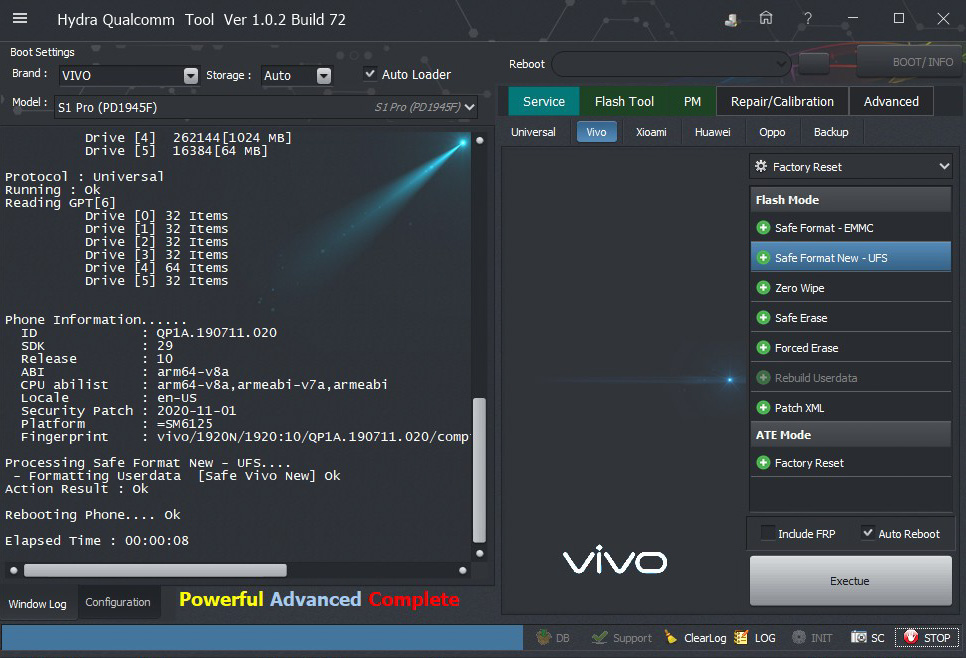Expand the Factory Reset dropdown

pyautogui.click(x=943, y=166)
